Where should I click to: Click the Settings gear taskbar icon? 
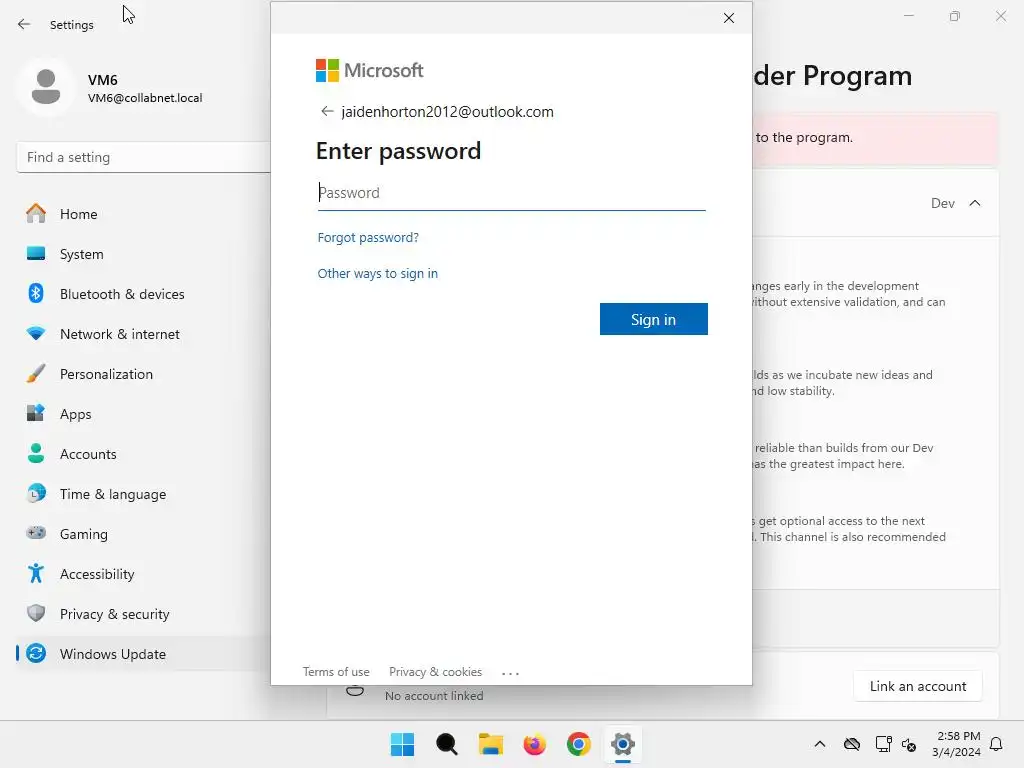[x=623, y=744]
